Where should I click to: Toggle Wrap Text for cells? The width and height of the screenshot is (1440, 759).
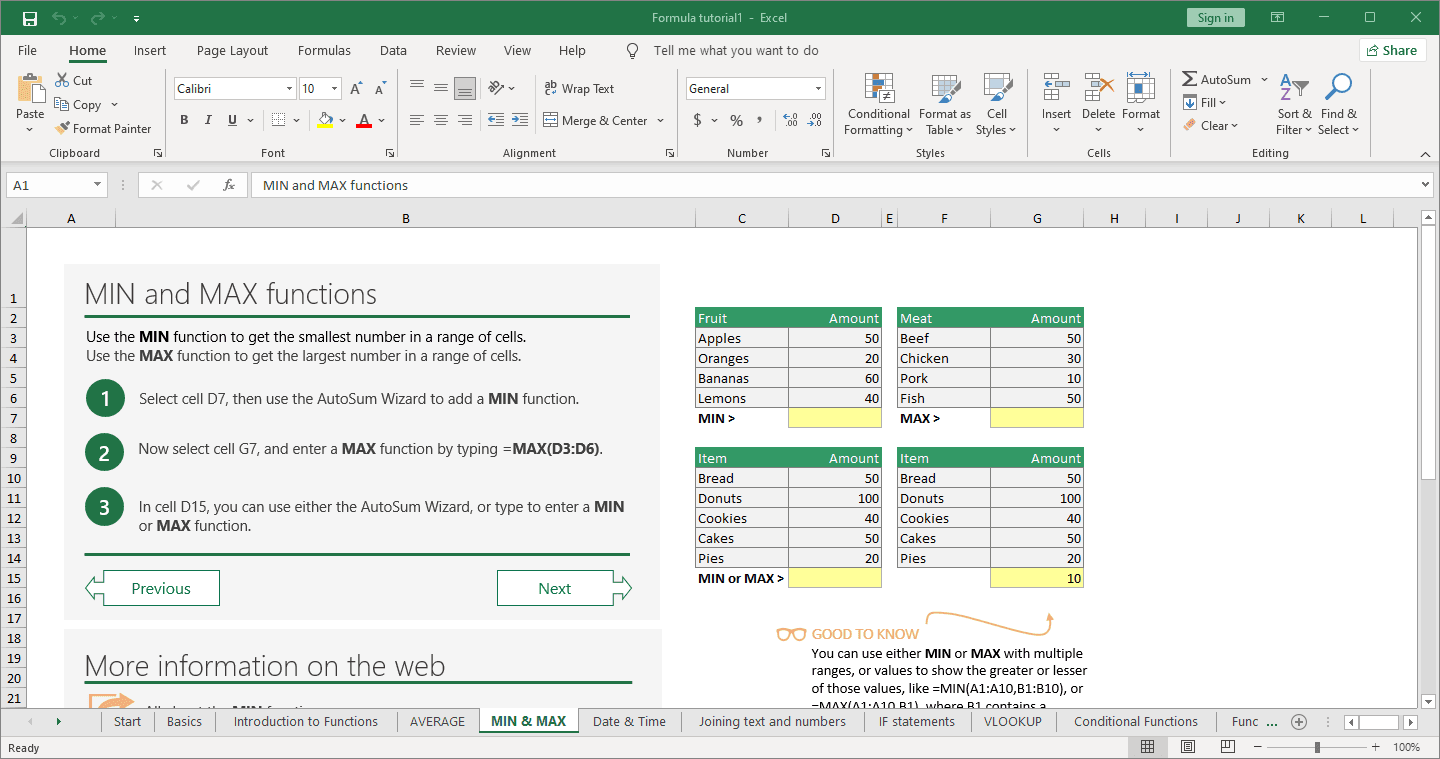pyautogui.click(x=579, y=89)
